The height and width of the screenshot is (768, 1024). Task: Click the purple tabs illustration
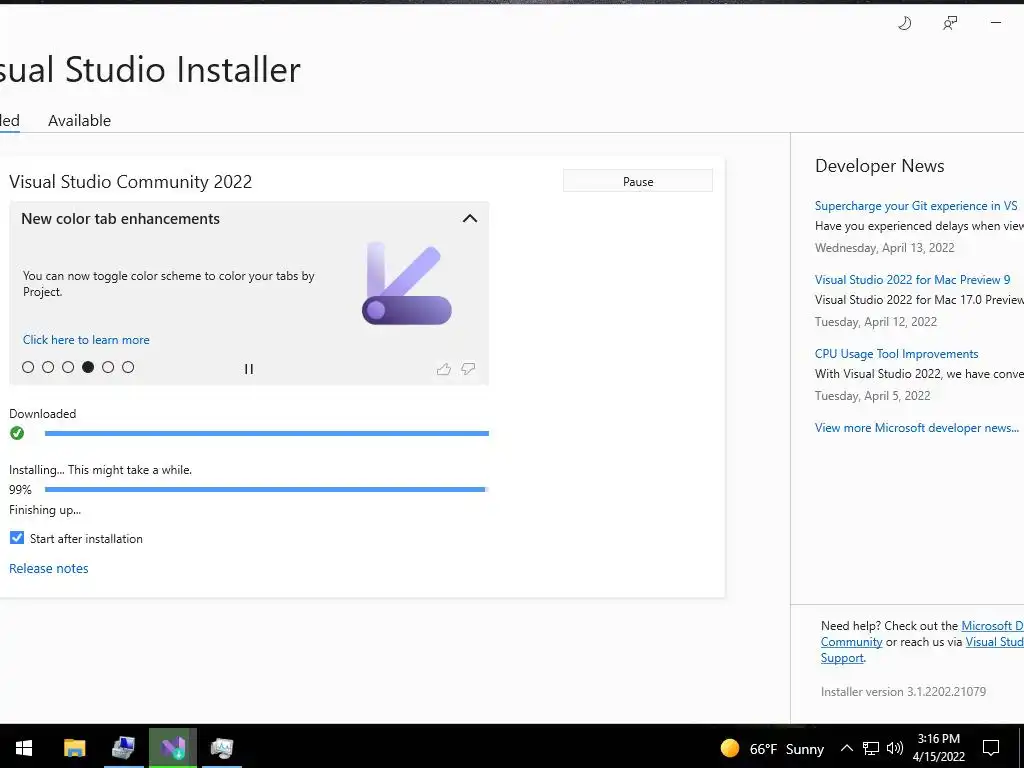[407, 283]
